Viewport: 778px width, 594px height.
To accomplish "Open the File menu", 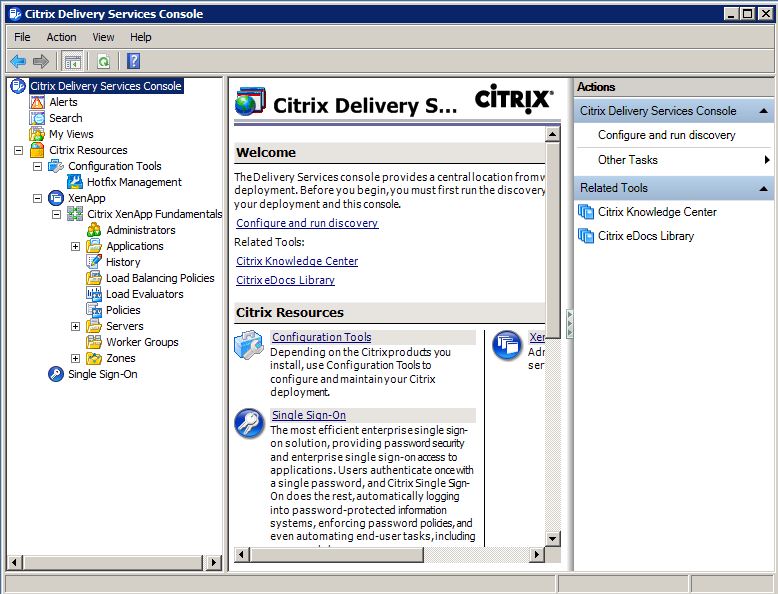I will [22, 37].
